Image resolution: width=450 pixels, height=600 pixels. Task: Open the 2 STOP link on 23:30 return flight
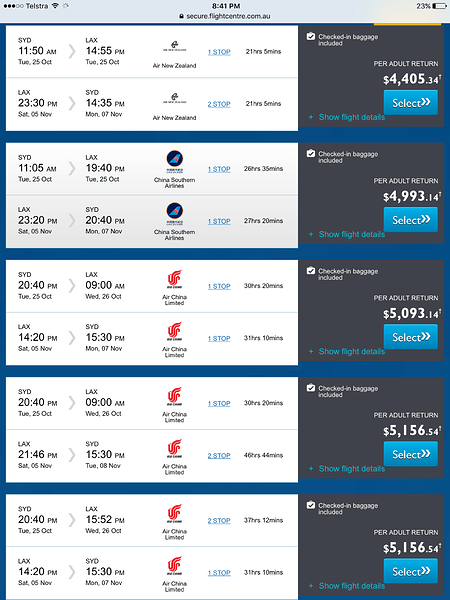[x=219, y=104]
